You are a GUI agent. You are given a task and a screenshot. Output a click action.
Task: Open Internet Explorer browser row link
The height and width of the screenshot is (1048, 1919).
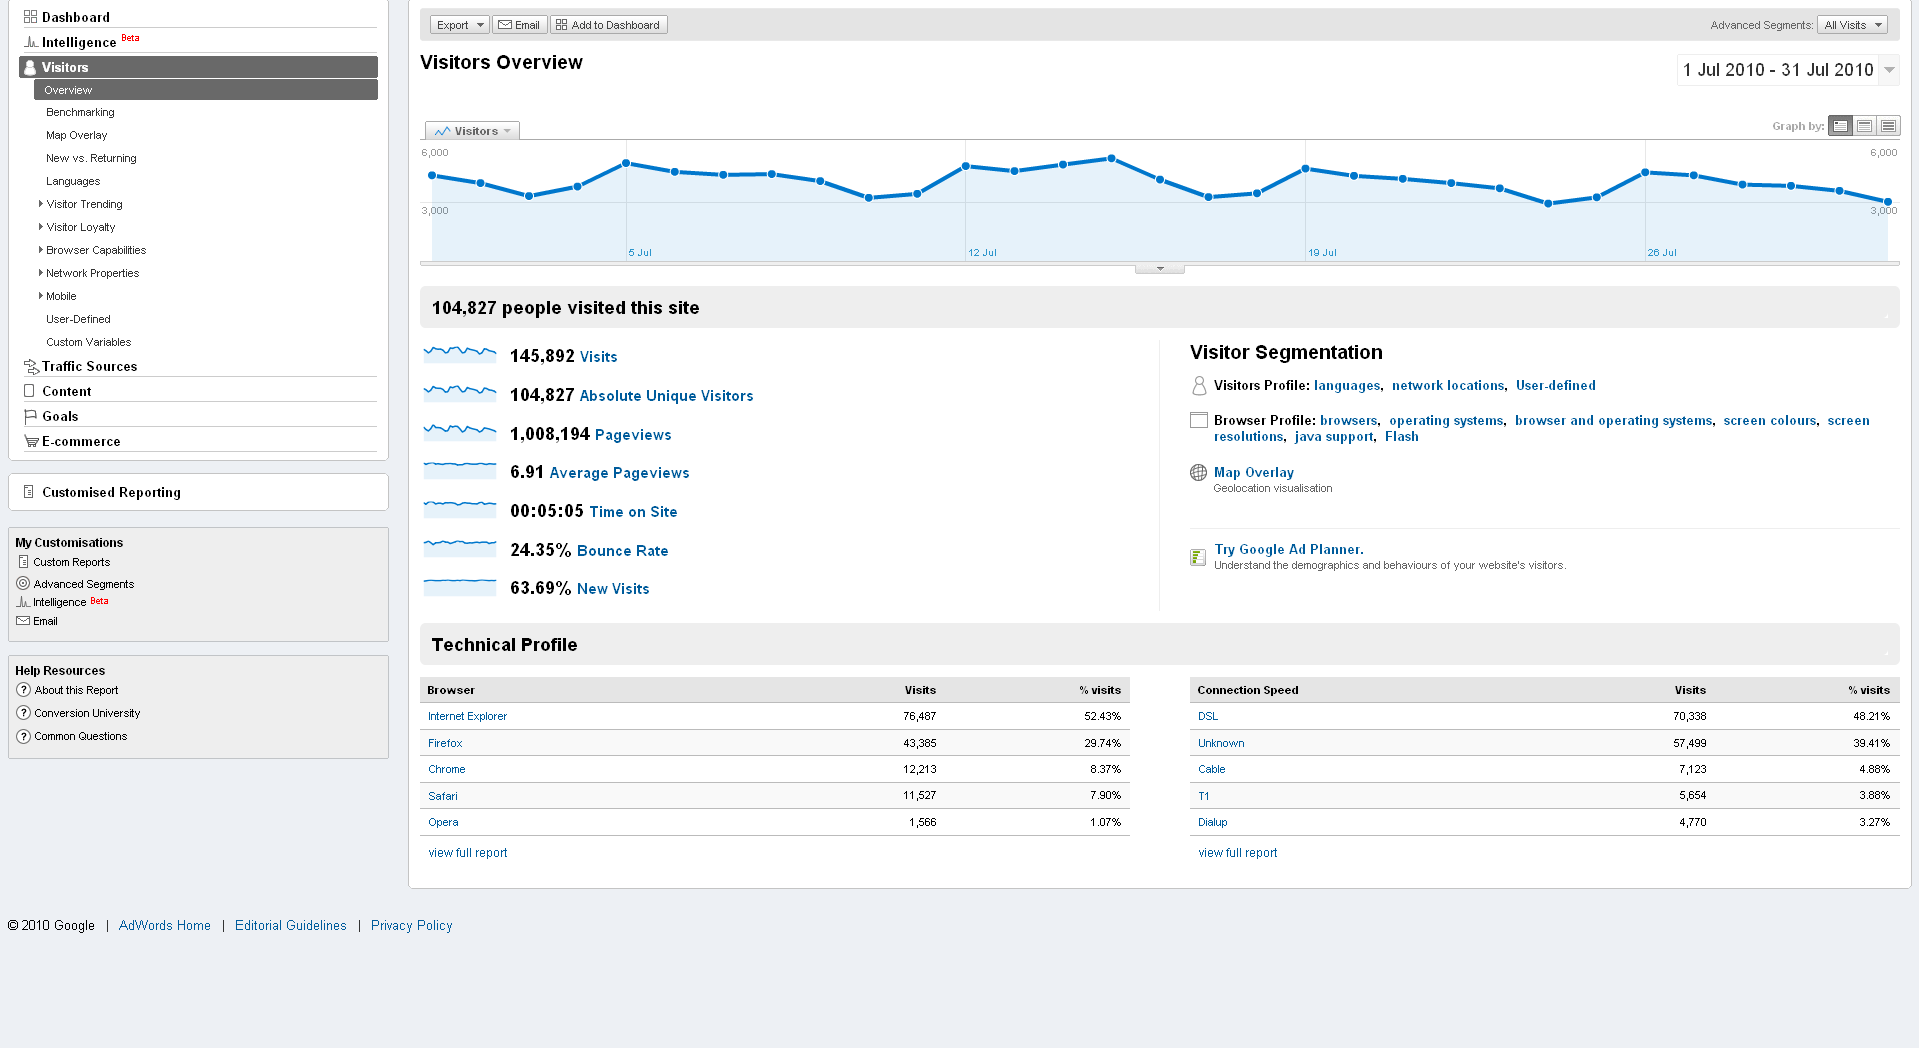467,716
